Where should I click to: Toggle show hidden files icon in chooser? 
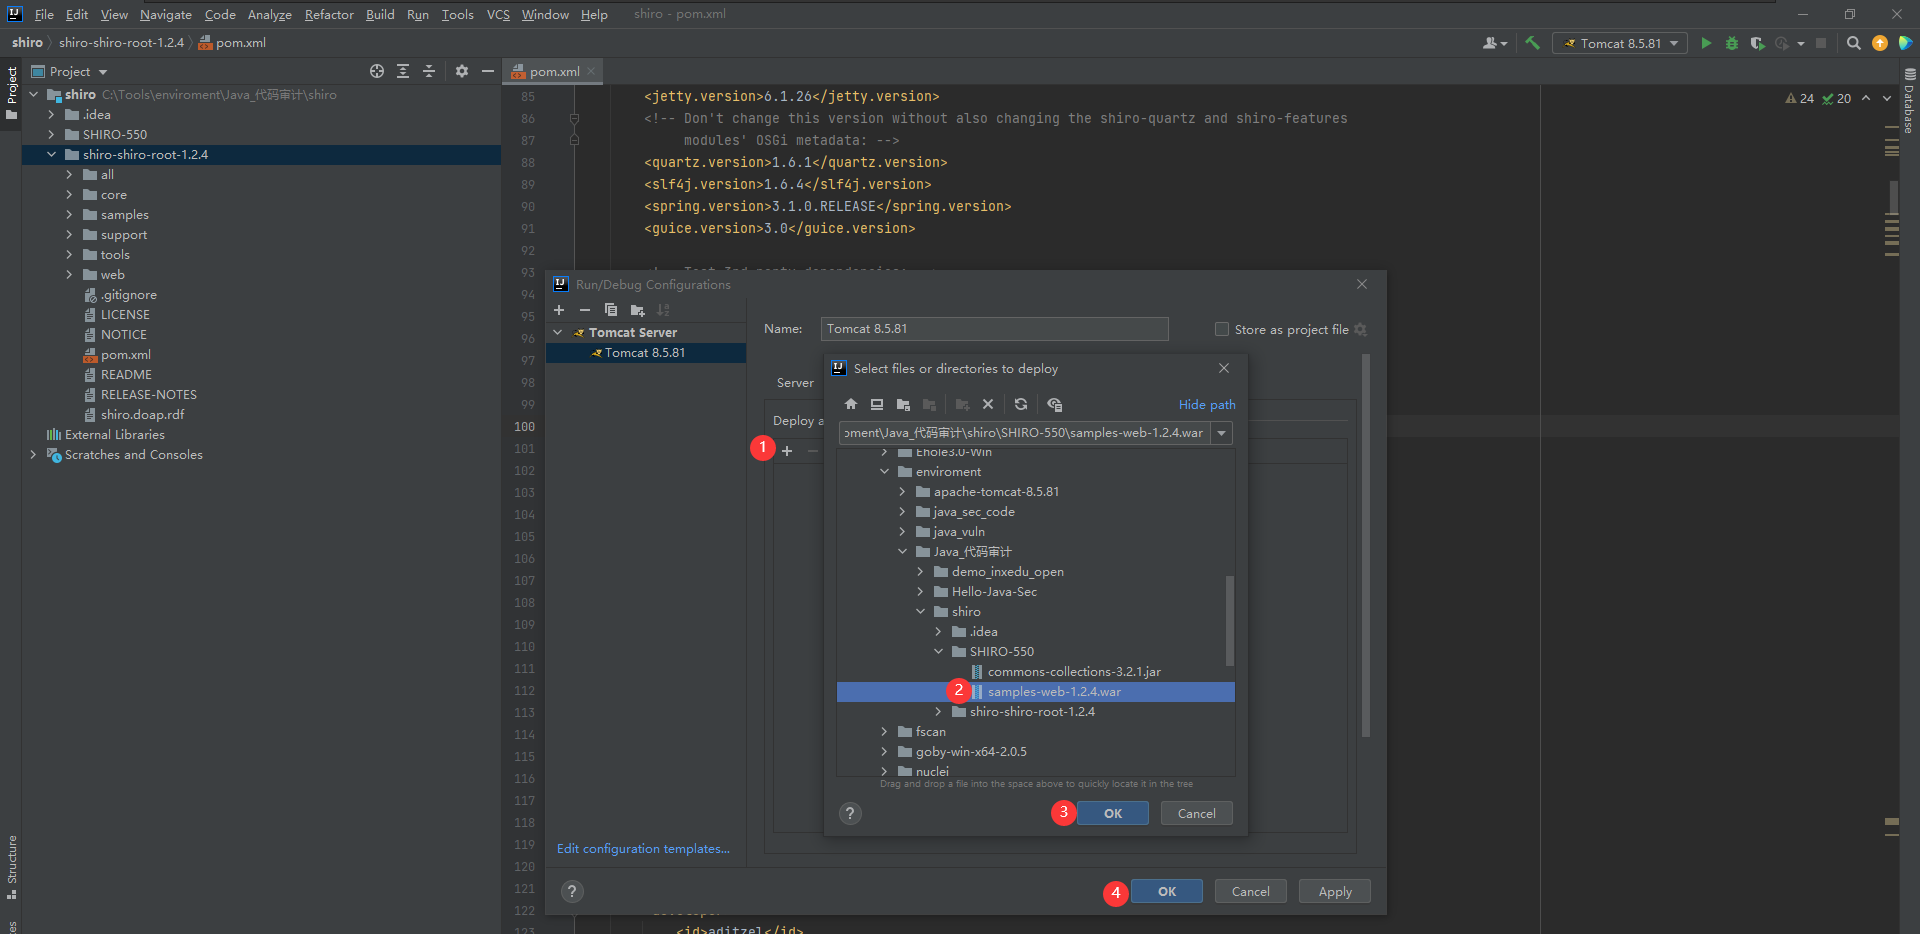coord(1054,404)
